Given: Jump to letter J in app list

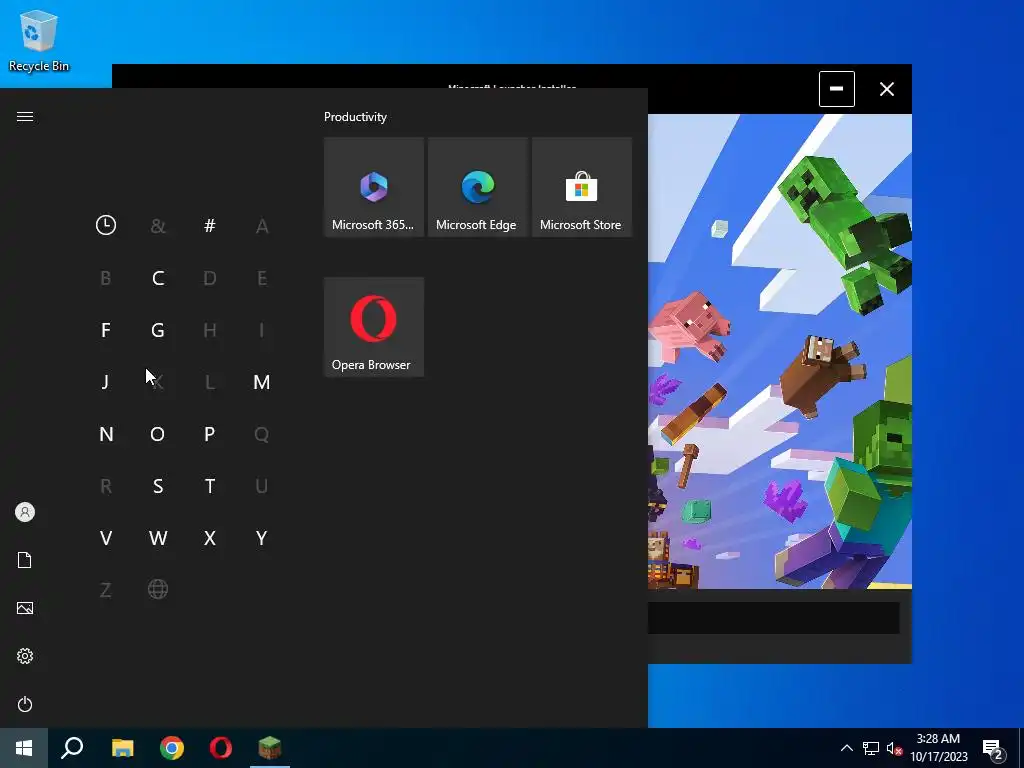Looking at the screenshot, I should click(x=106, y=382).
